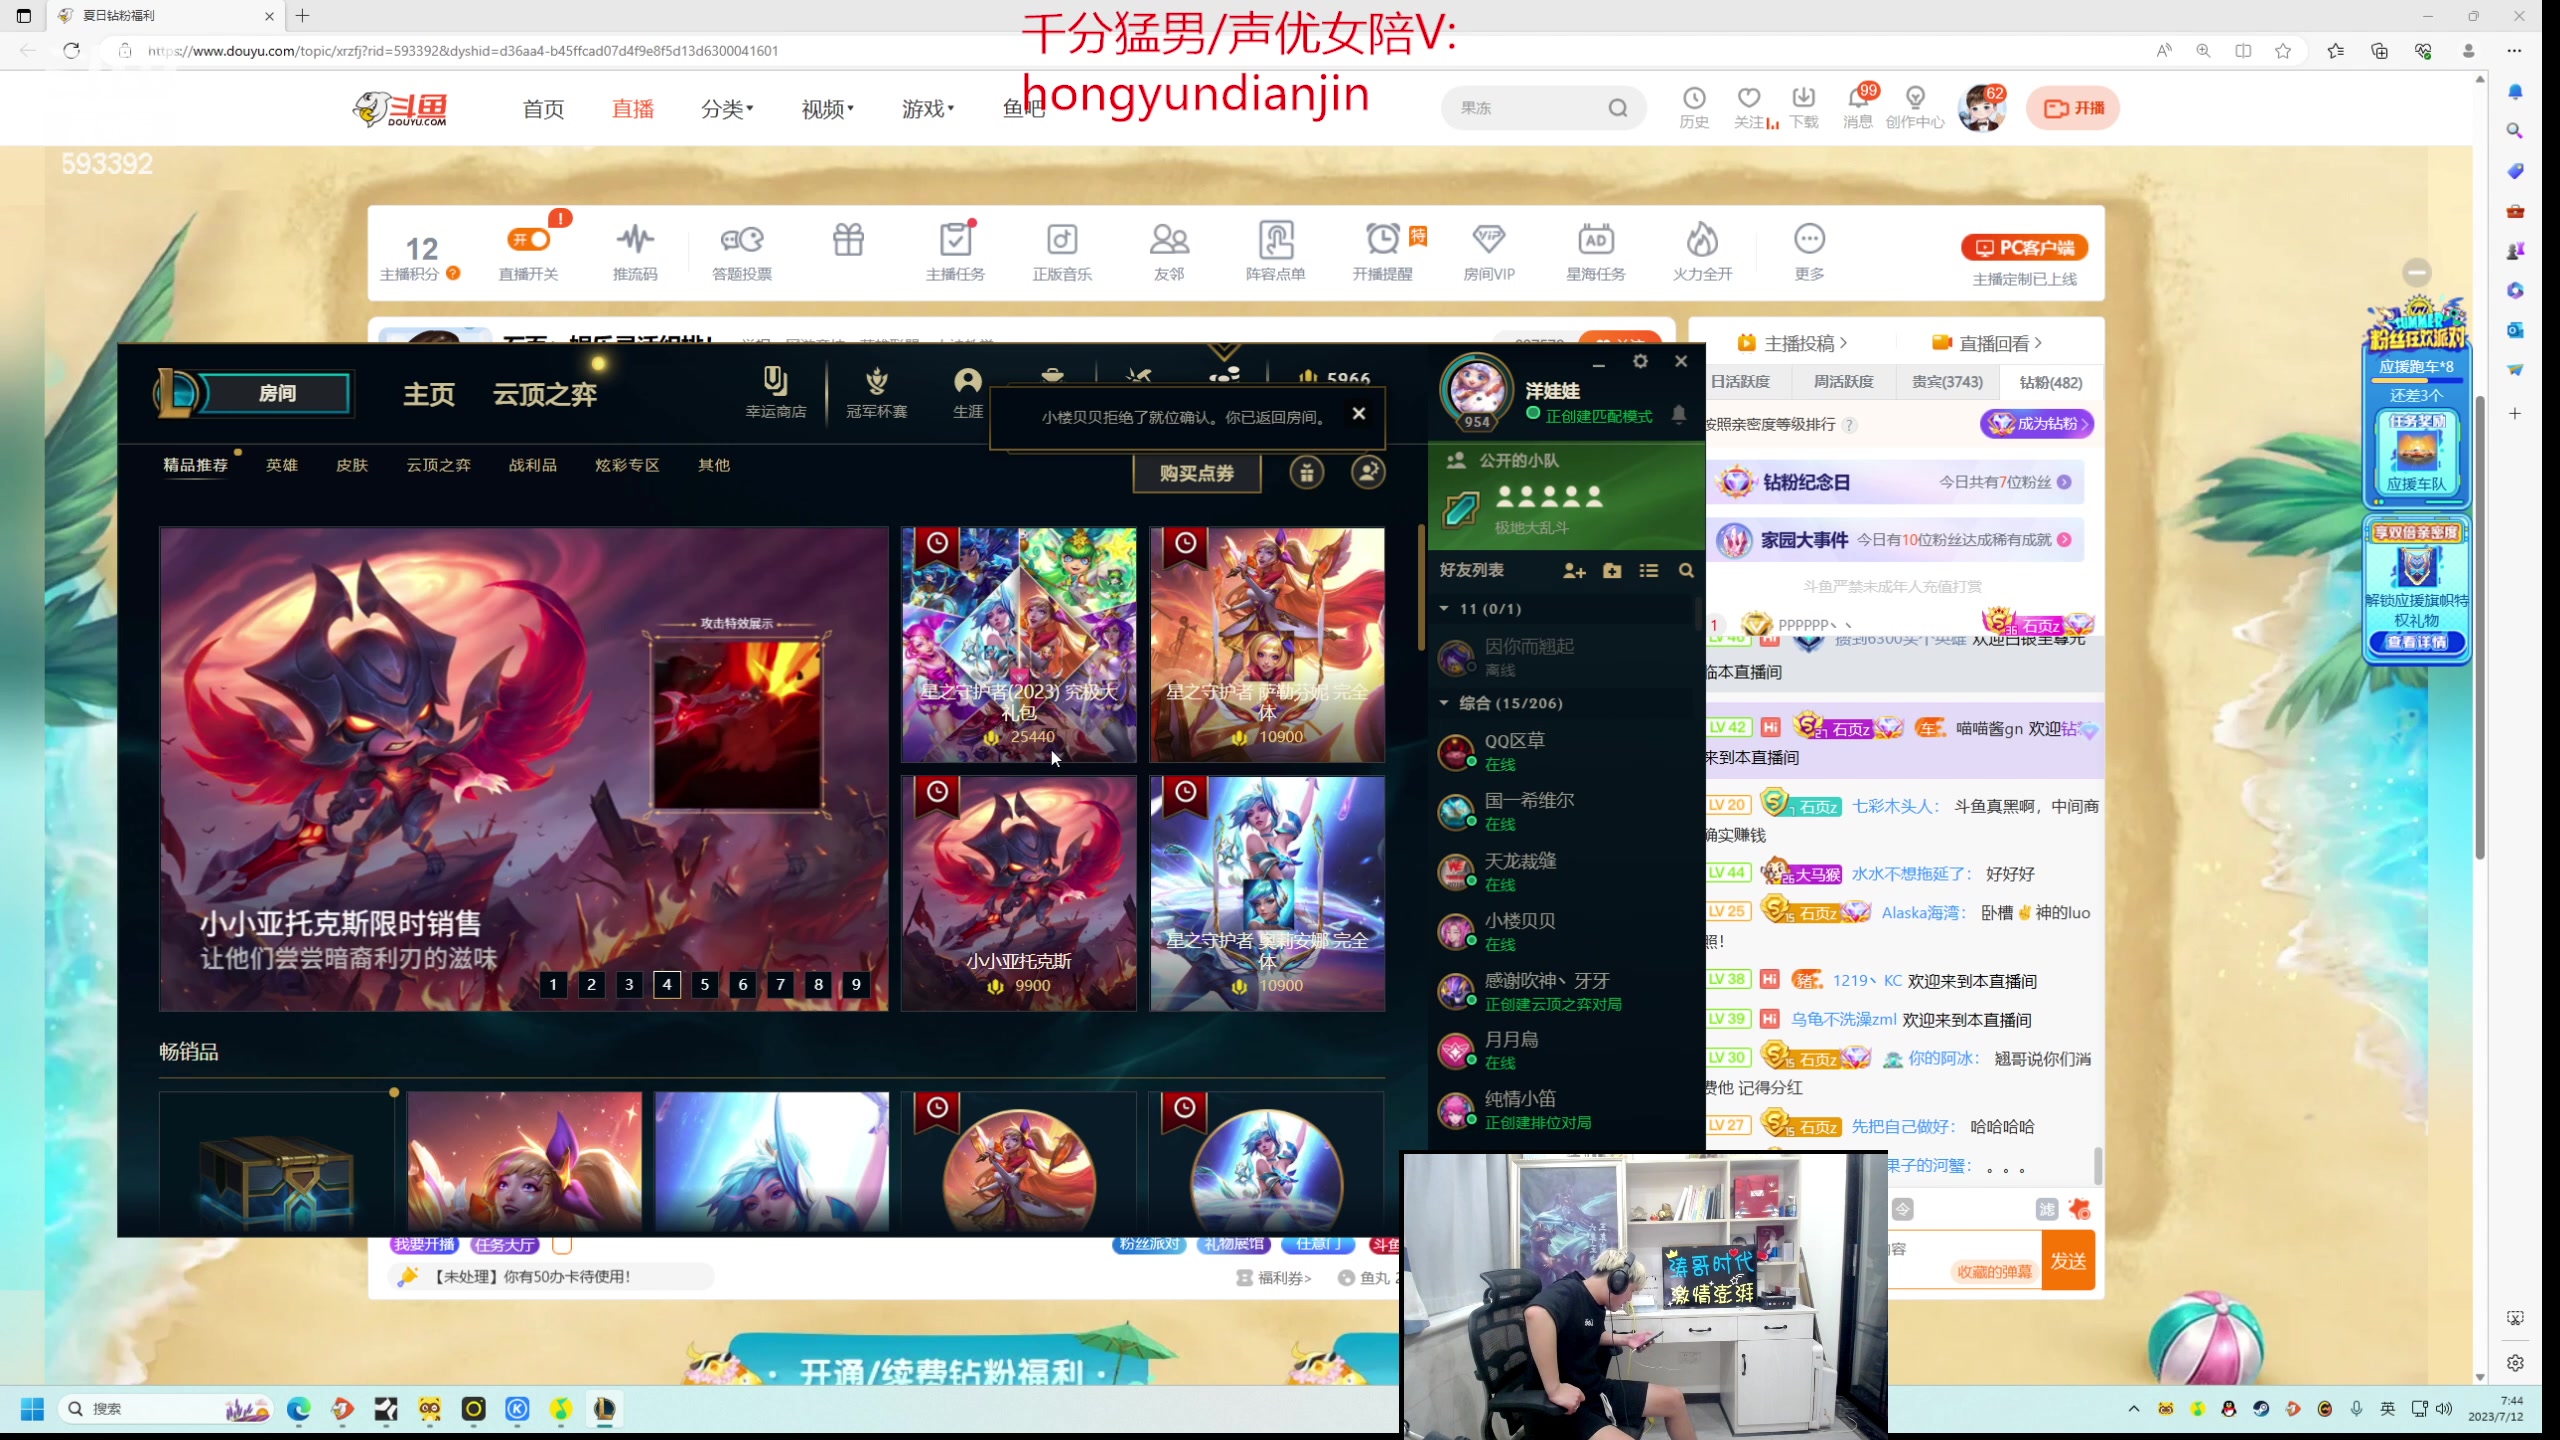Create a new friend folder icon

coord(1612,570)
